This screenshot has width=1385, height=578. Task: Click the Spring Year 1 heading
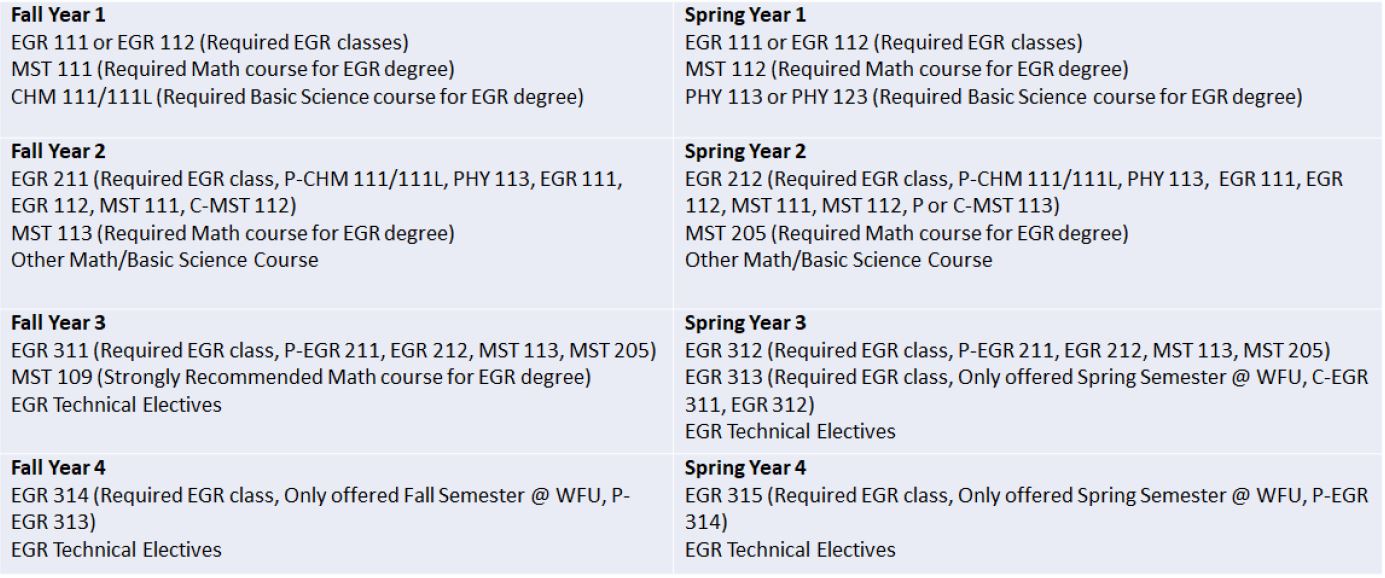pos(745,16)
